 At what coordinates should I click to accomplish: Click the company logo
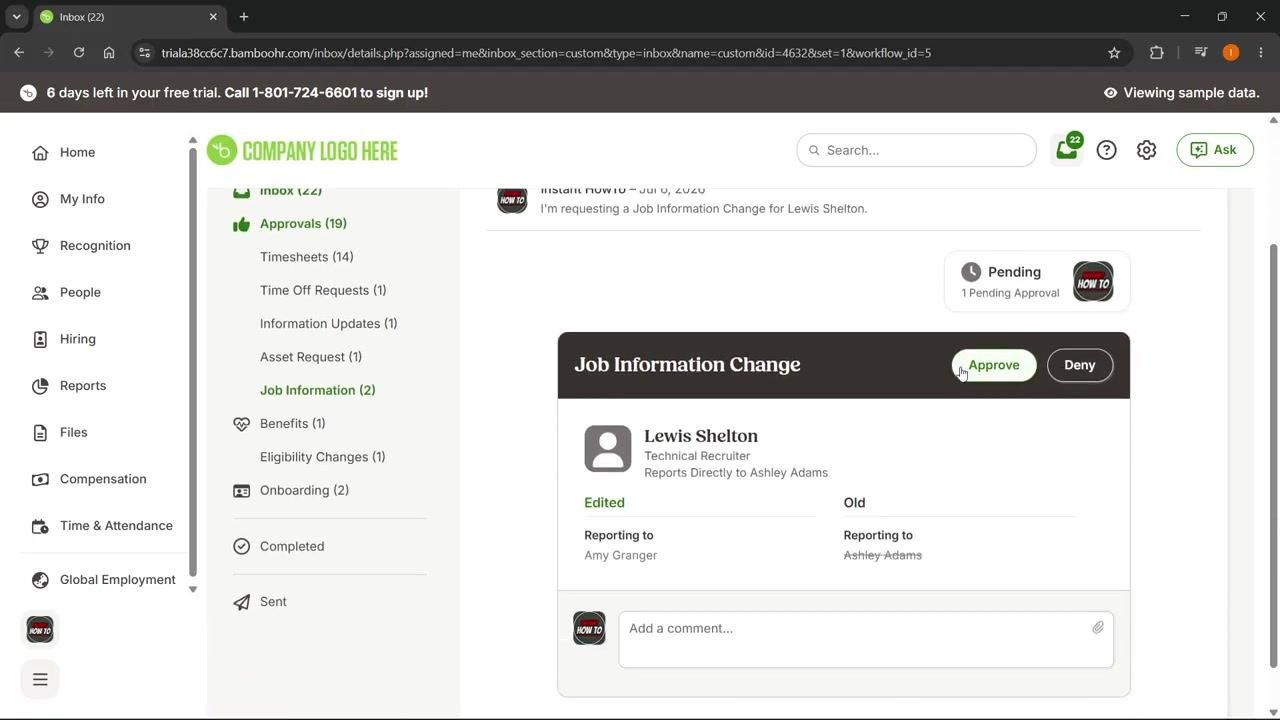pos(302,151)
